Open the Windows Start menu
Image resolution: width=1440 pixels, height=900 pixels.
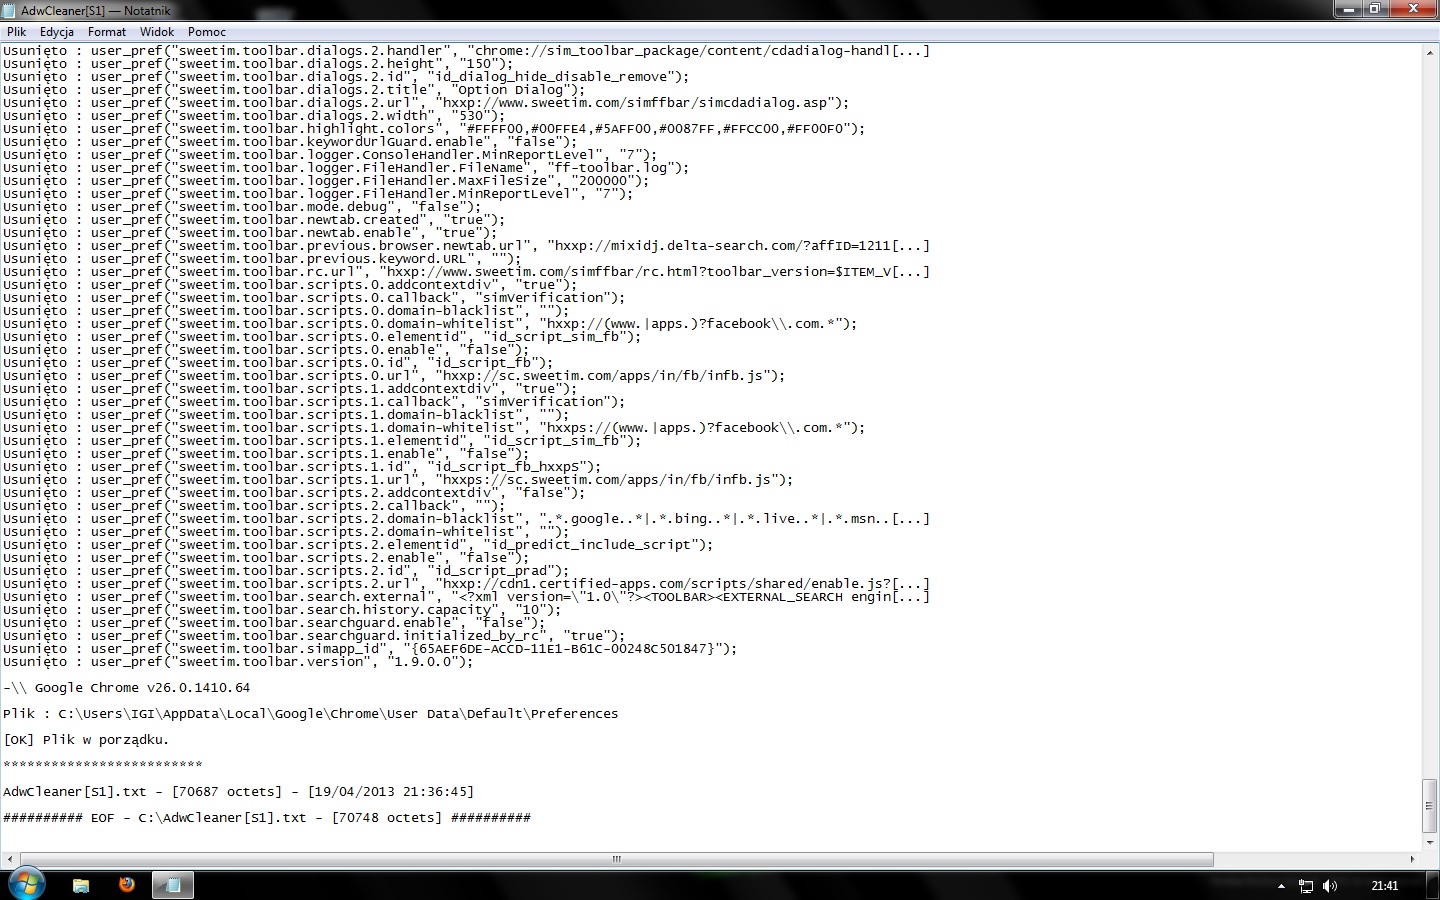point(26,885)
